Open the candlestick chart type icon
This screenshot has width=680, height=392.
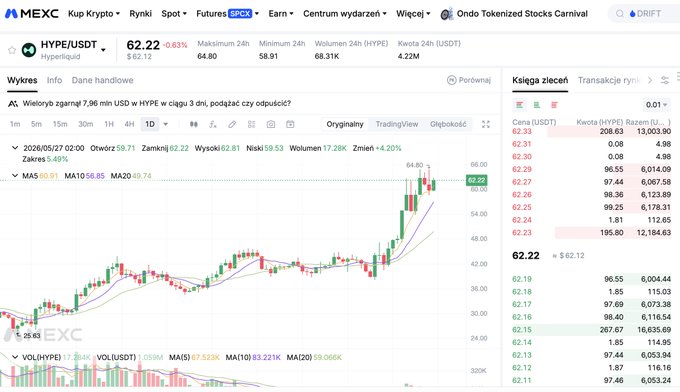pyautogui.click(x=193, y=124)
